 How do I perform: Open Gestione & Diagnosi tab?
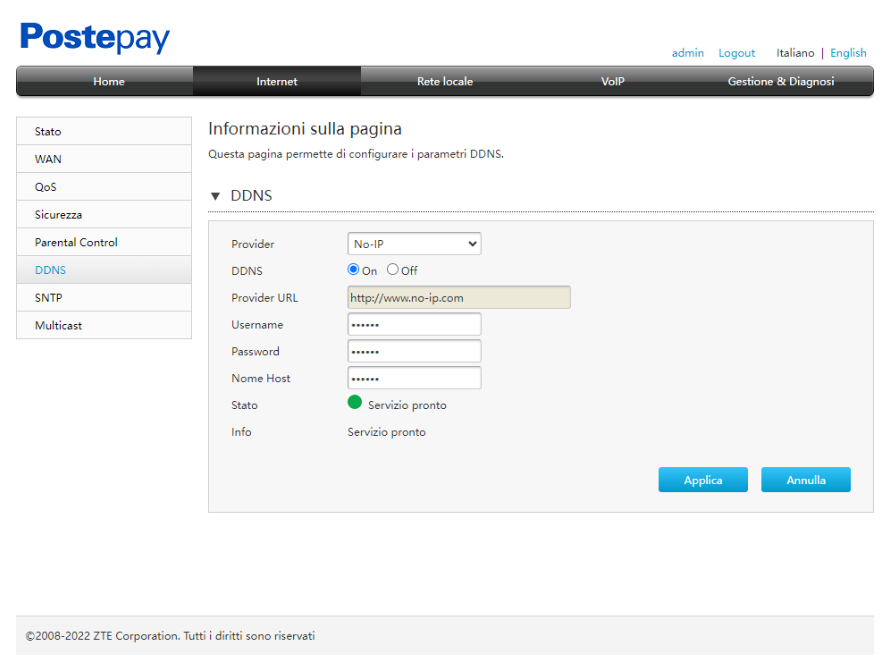point(780,82)
